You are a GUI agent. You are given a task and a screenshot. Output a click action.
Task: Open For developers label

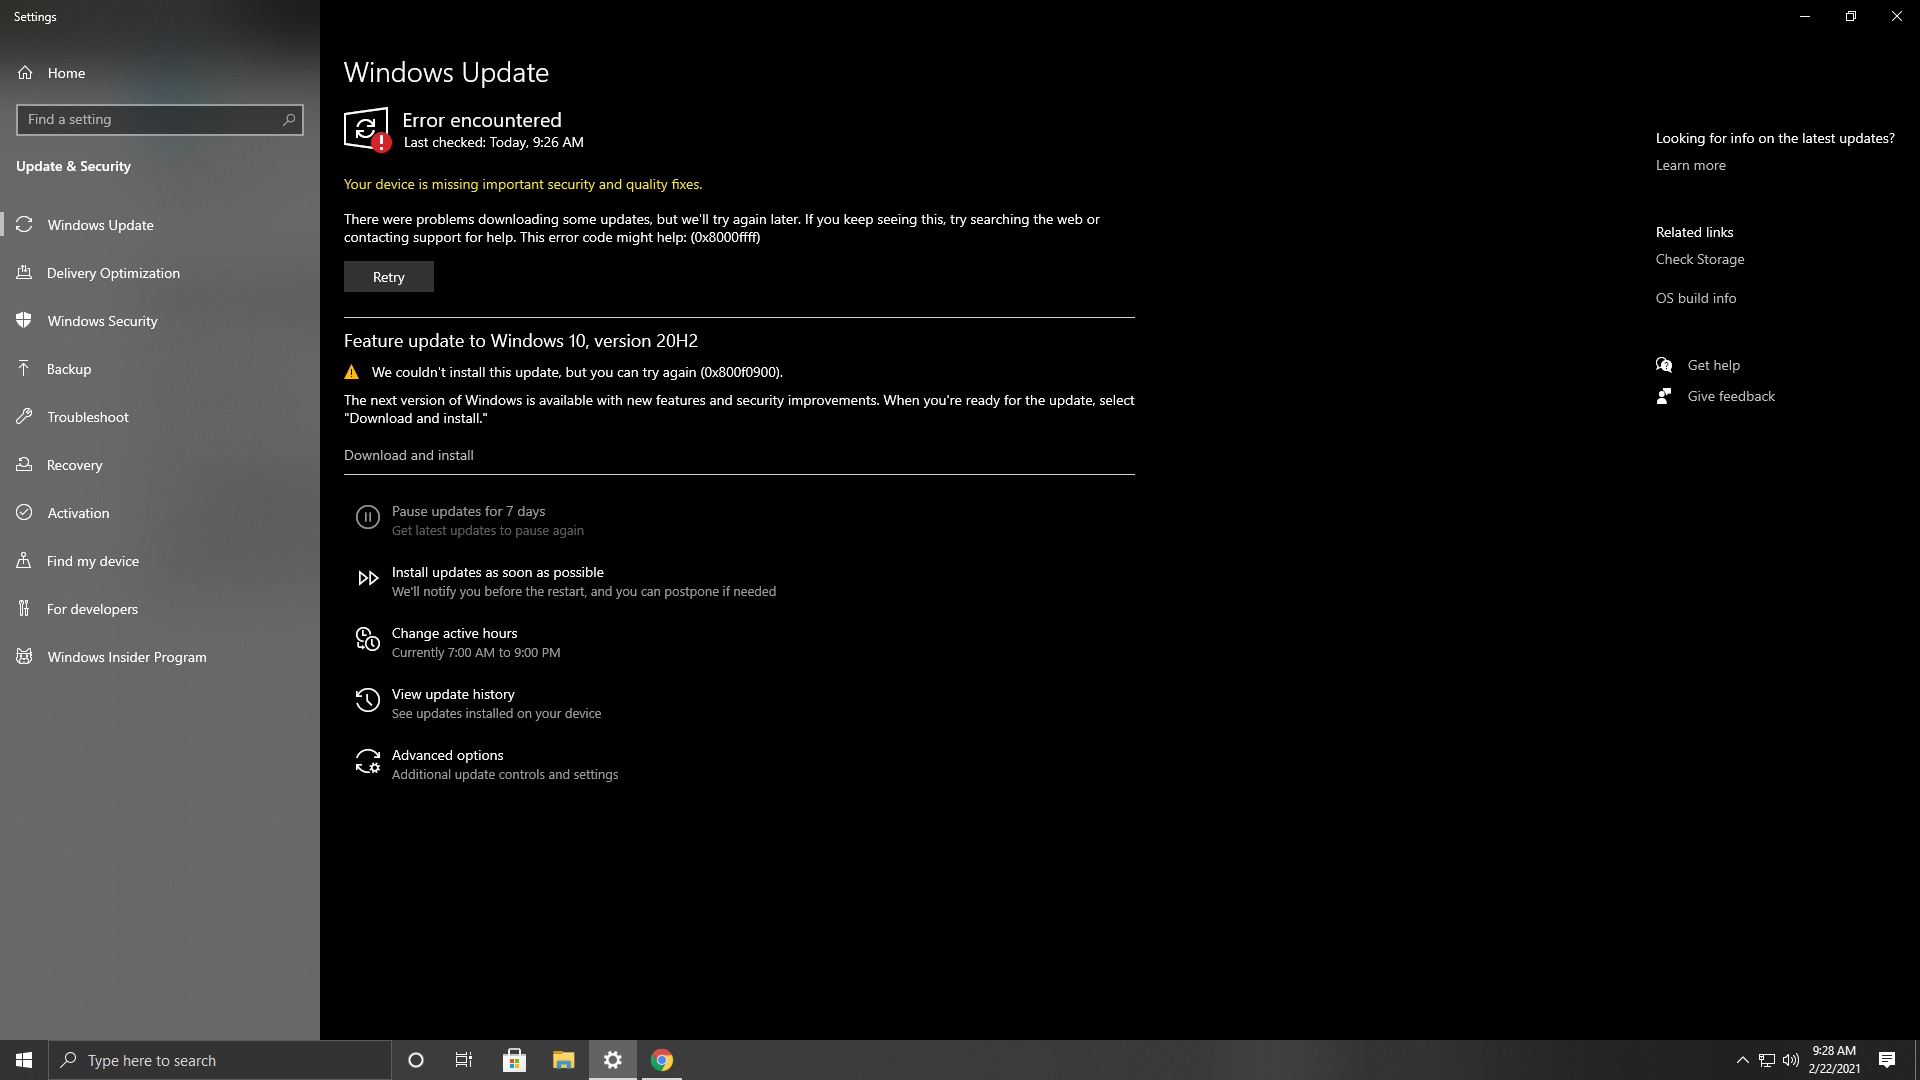pyautogui.click(x=92, y=609)
